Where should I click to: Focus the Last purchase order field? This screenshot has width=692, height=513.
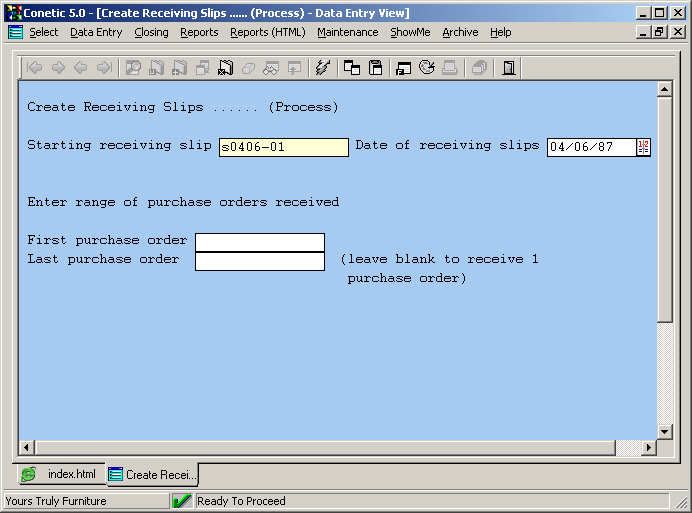point(260,261)
